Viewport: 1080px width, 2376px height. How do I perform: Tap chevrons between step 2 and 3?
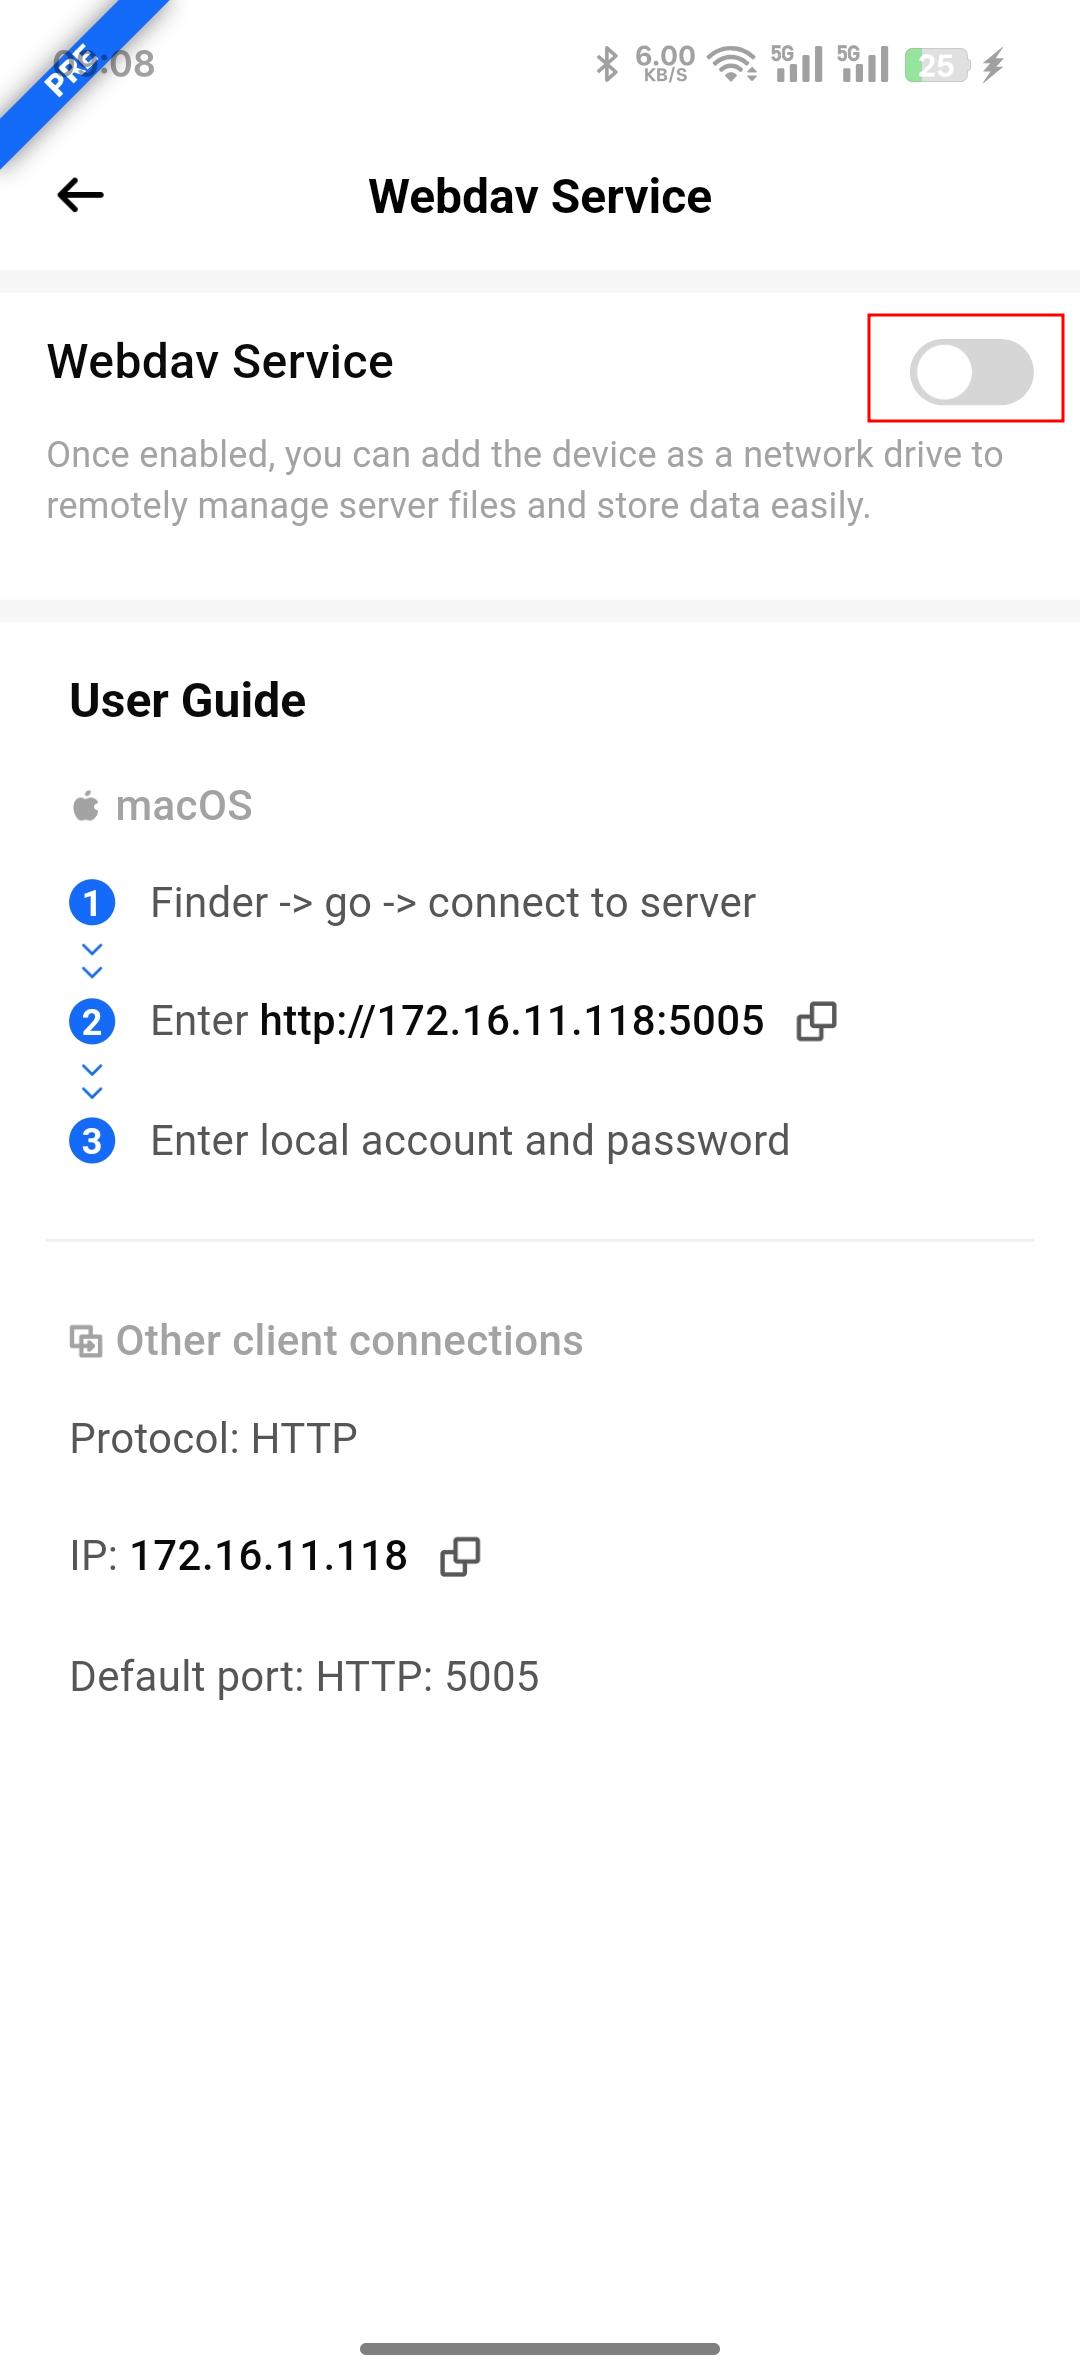[x=92, y=1081]
